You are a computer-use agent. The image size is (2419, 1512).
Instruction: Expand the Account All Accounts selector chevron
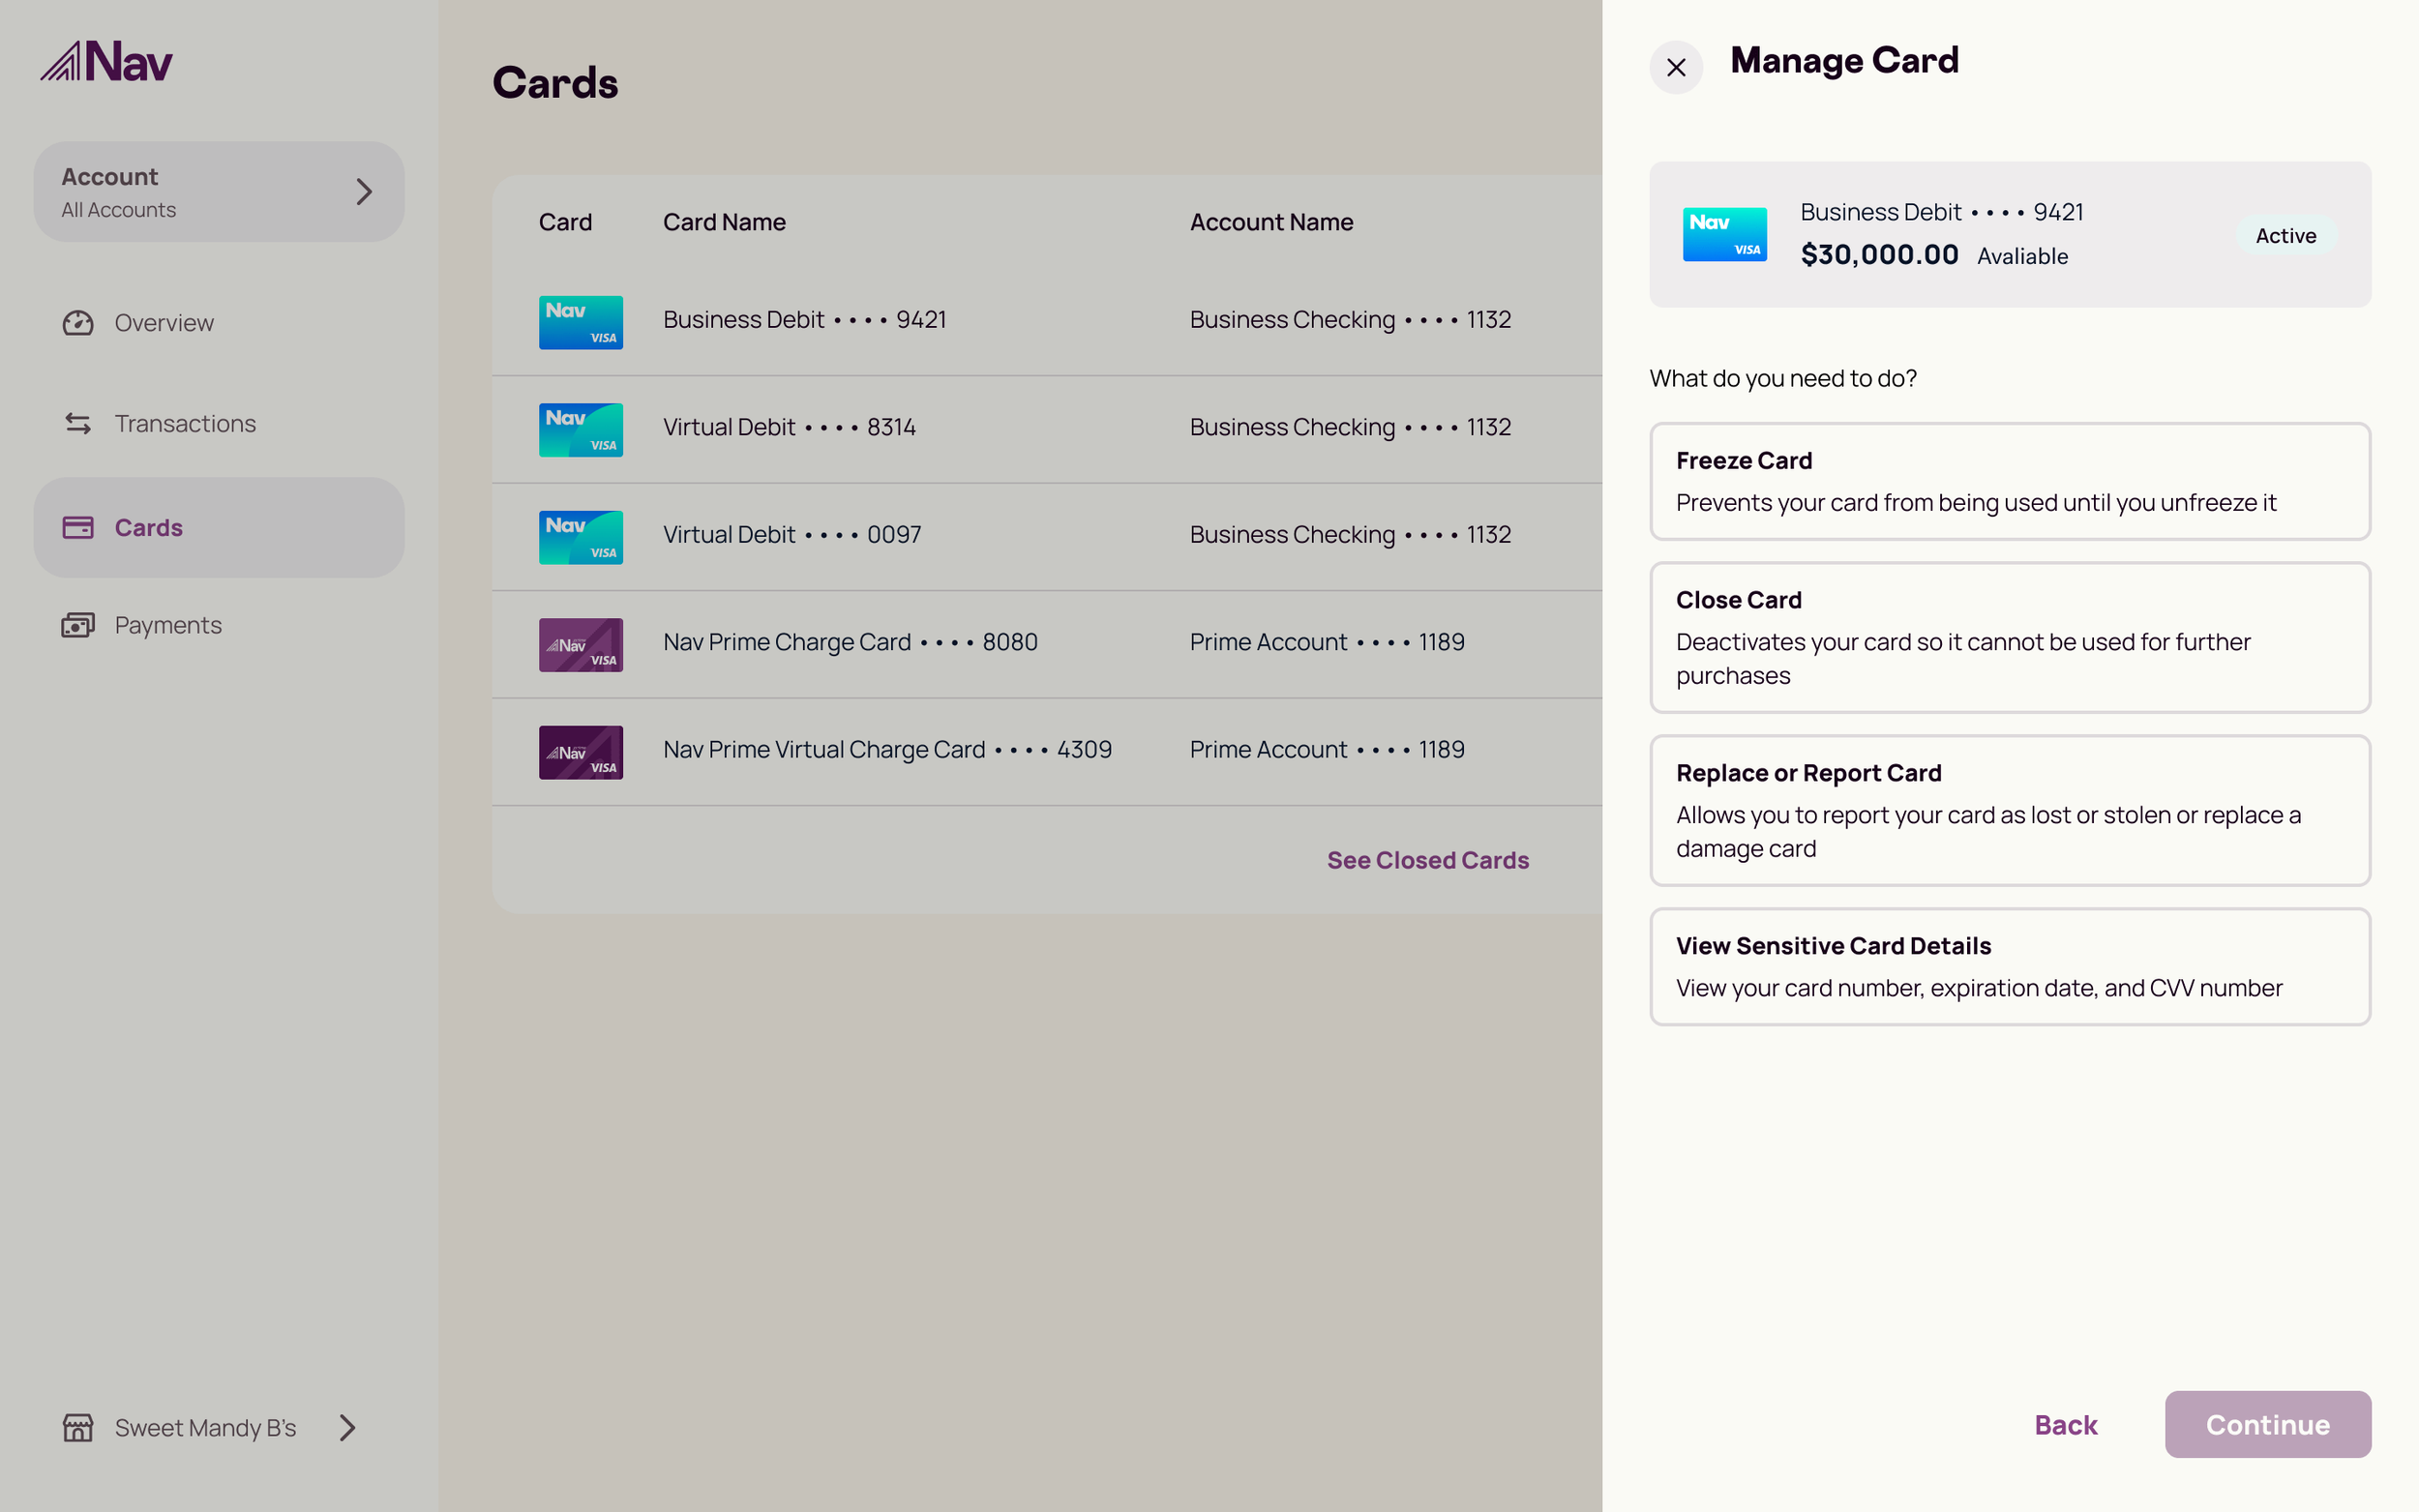click(x=364, y=191)
